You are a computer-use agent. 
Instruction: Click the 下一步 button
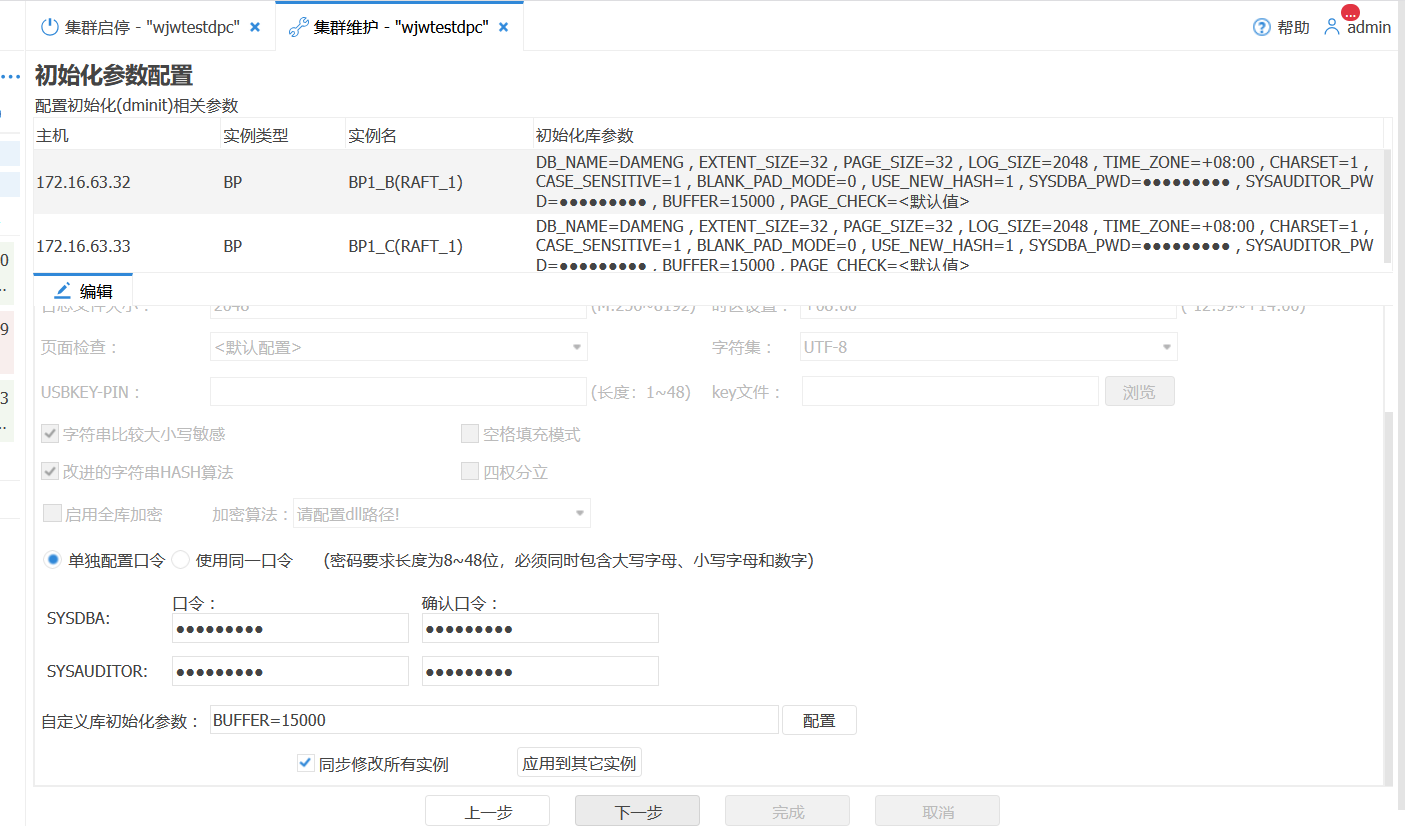637,811
